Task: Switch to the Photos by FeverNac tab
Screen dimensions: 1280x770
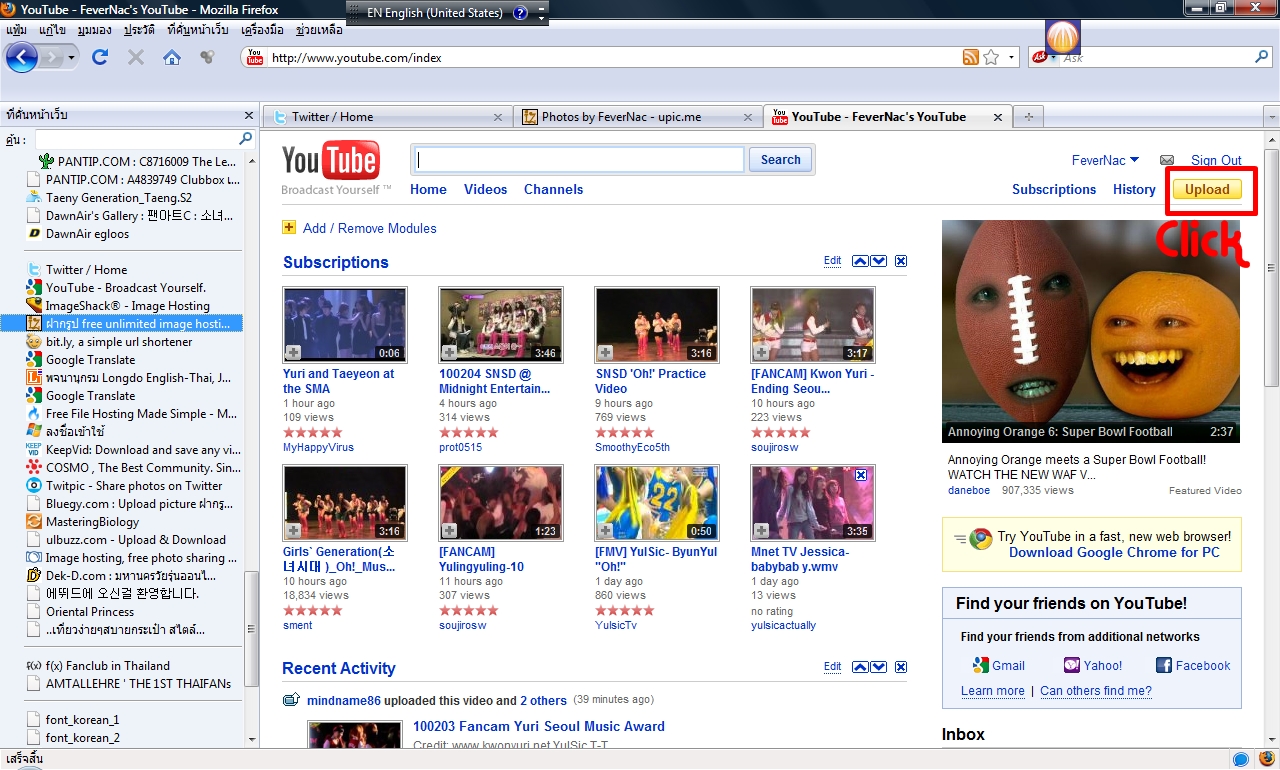Action: (637, 117)
